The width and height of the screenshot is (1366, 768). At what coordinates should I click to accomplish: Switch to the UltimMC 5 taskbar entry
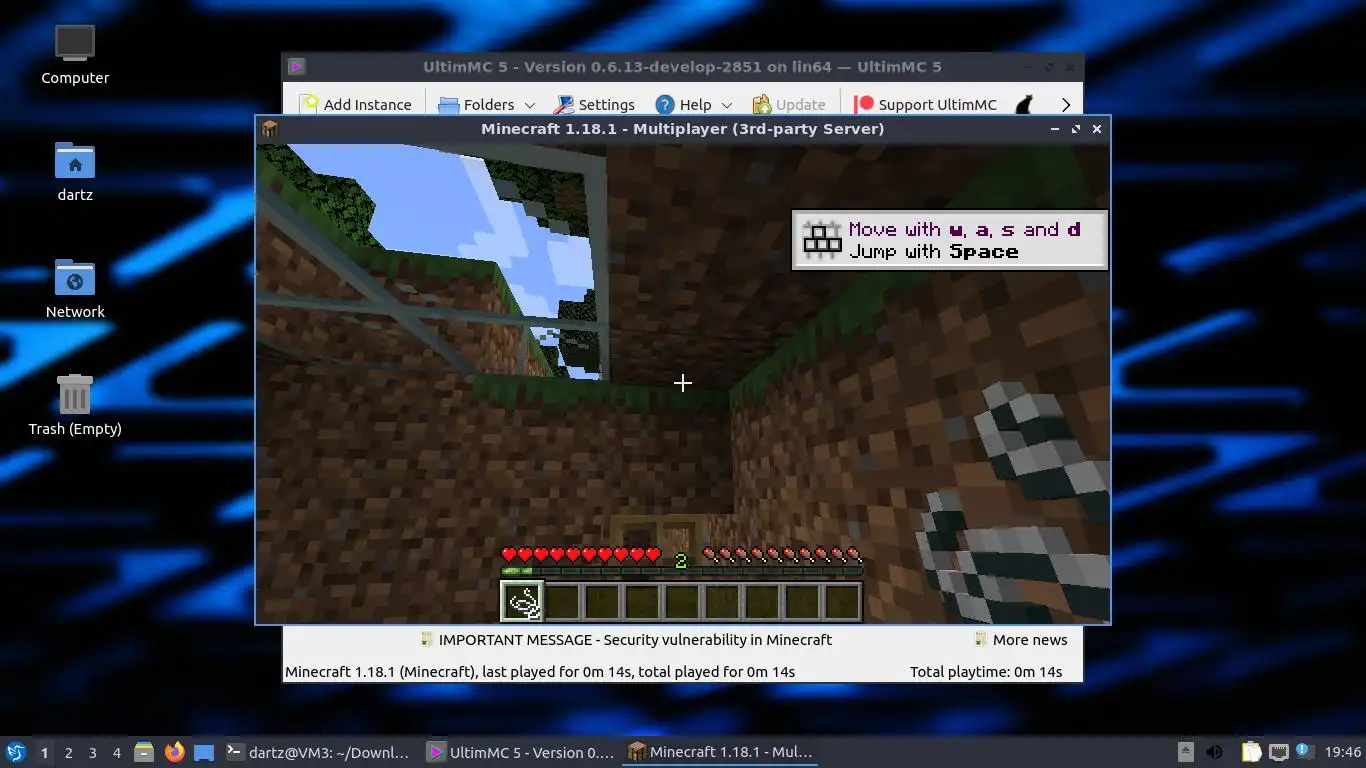520,752
